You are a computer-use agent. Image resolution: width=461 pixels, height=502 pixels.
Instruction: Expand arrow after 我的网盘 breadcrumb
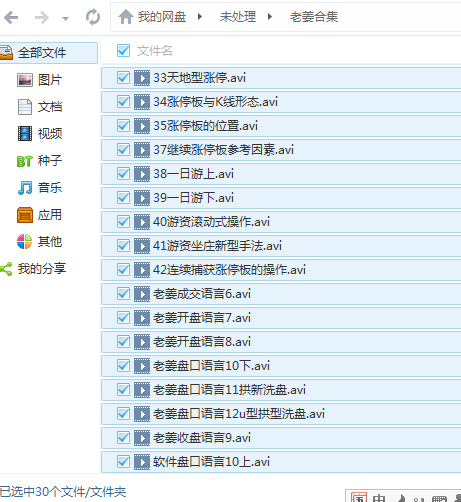coord(200,17)
